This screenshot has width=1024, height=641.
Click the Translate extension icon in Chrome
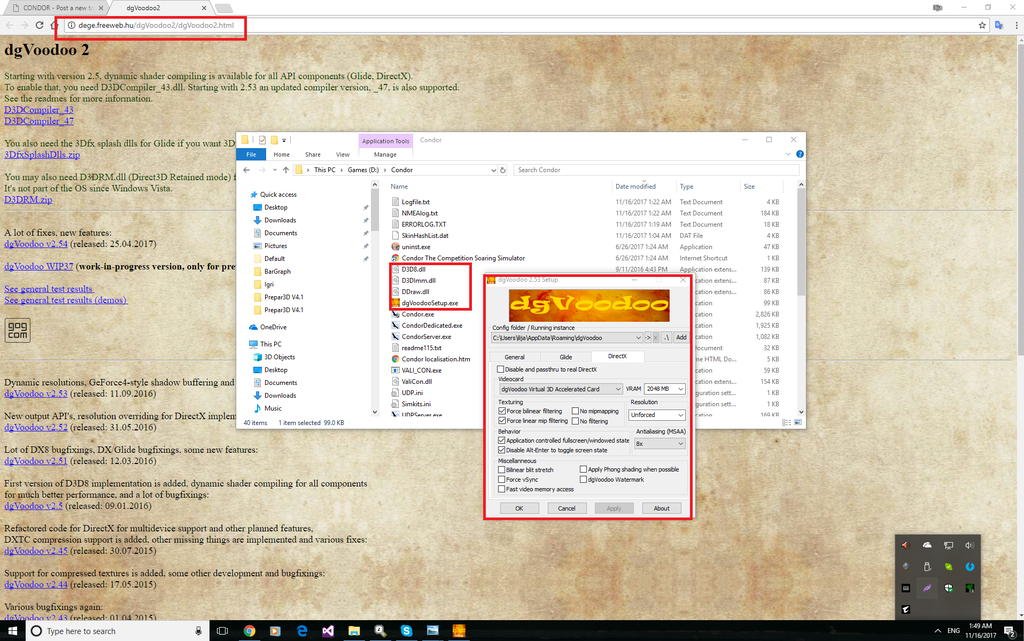point(999,25)
